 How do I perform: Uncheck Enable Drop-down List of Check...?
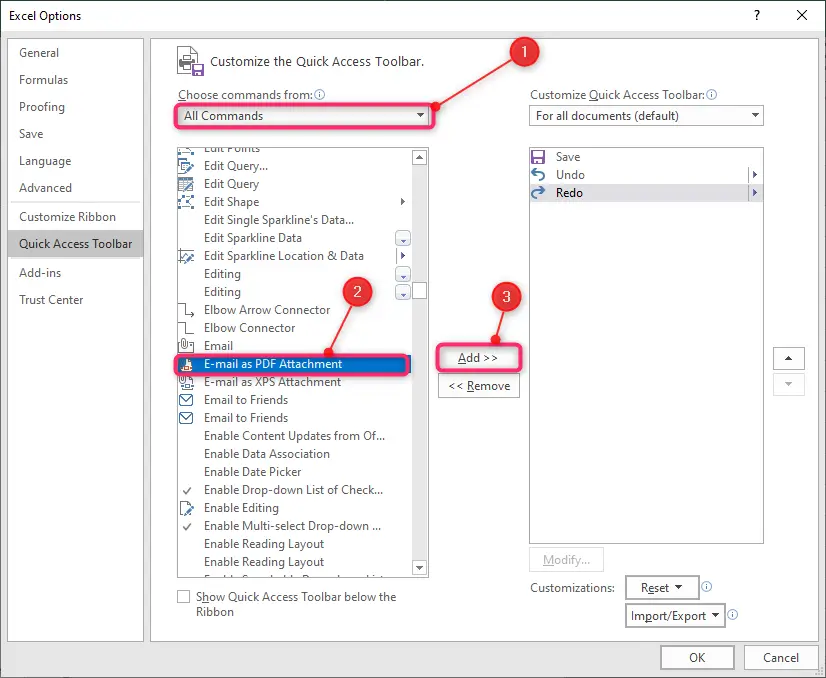pyautogui.click(x=186, y=489)
